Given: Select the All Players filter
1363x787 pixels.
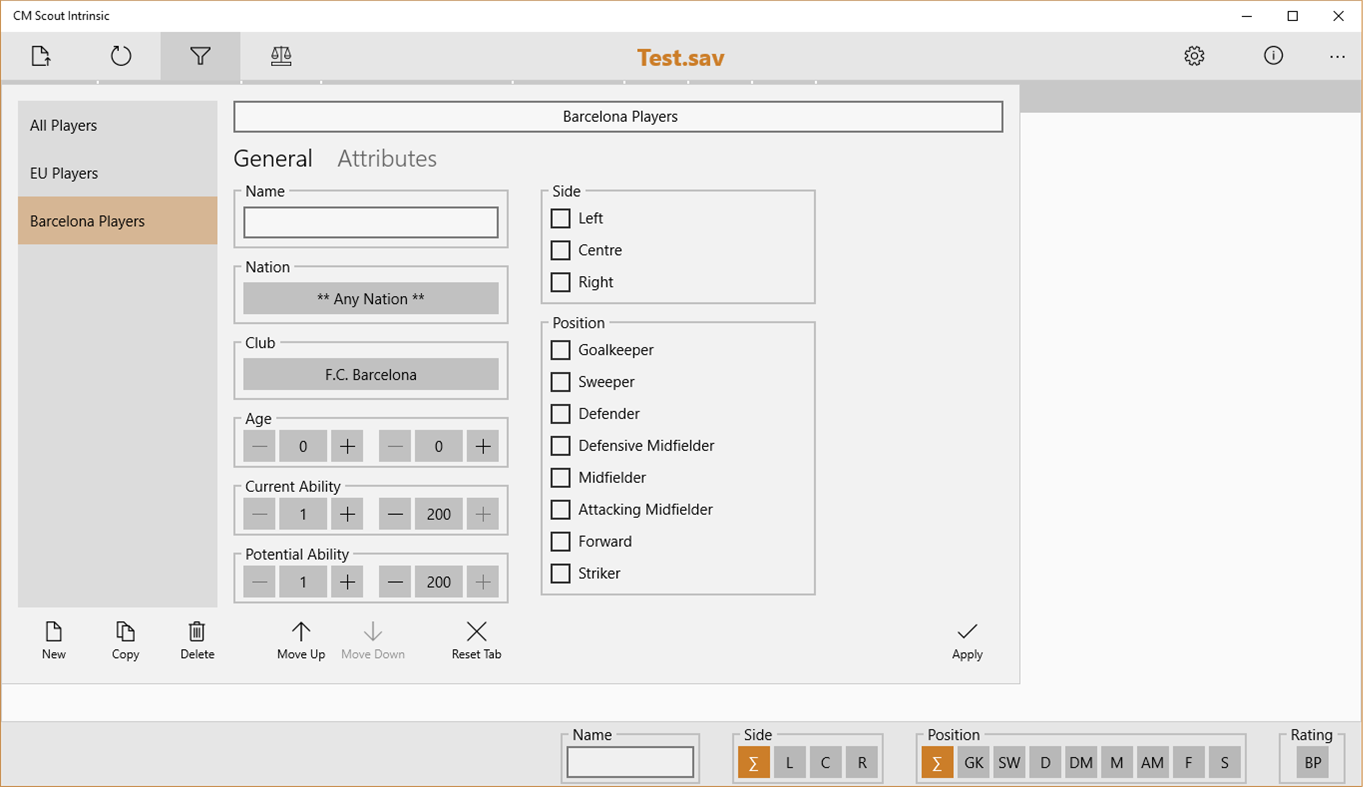Looking at the screenshot, I should pos(118,125).
